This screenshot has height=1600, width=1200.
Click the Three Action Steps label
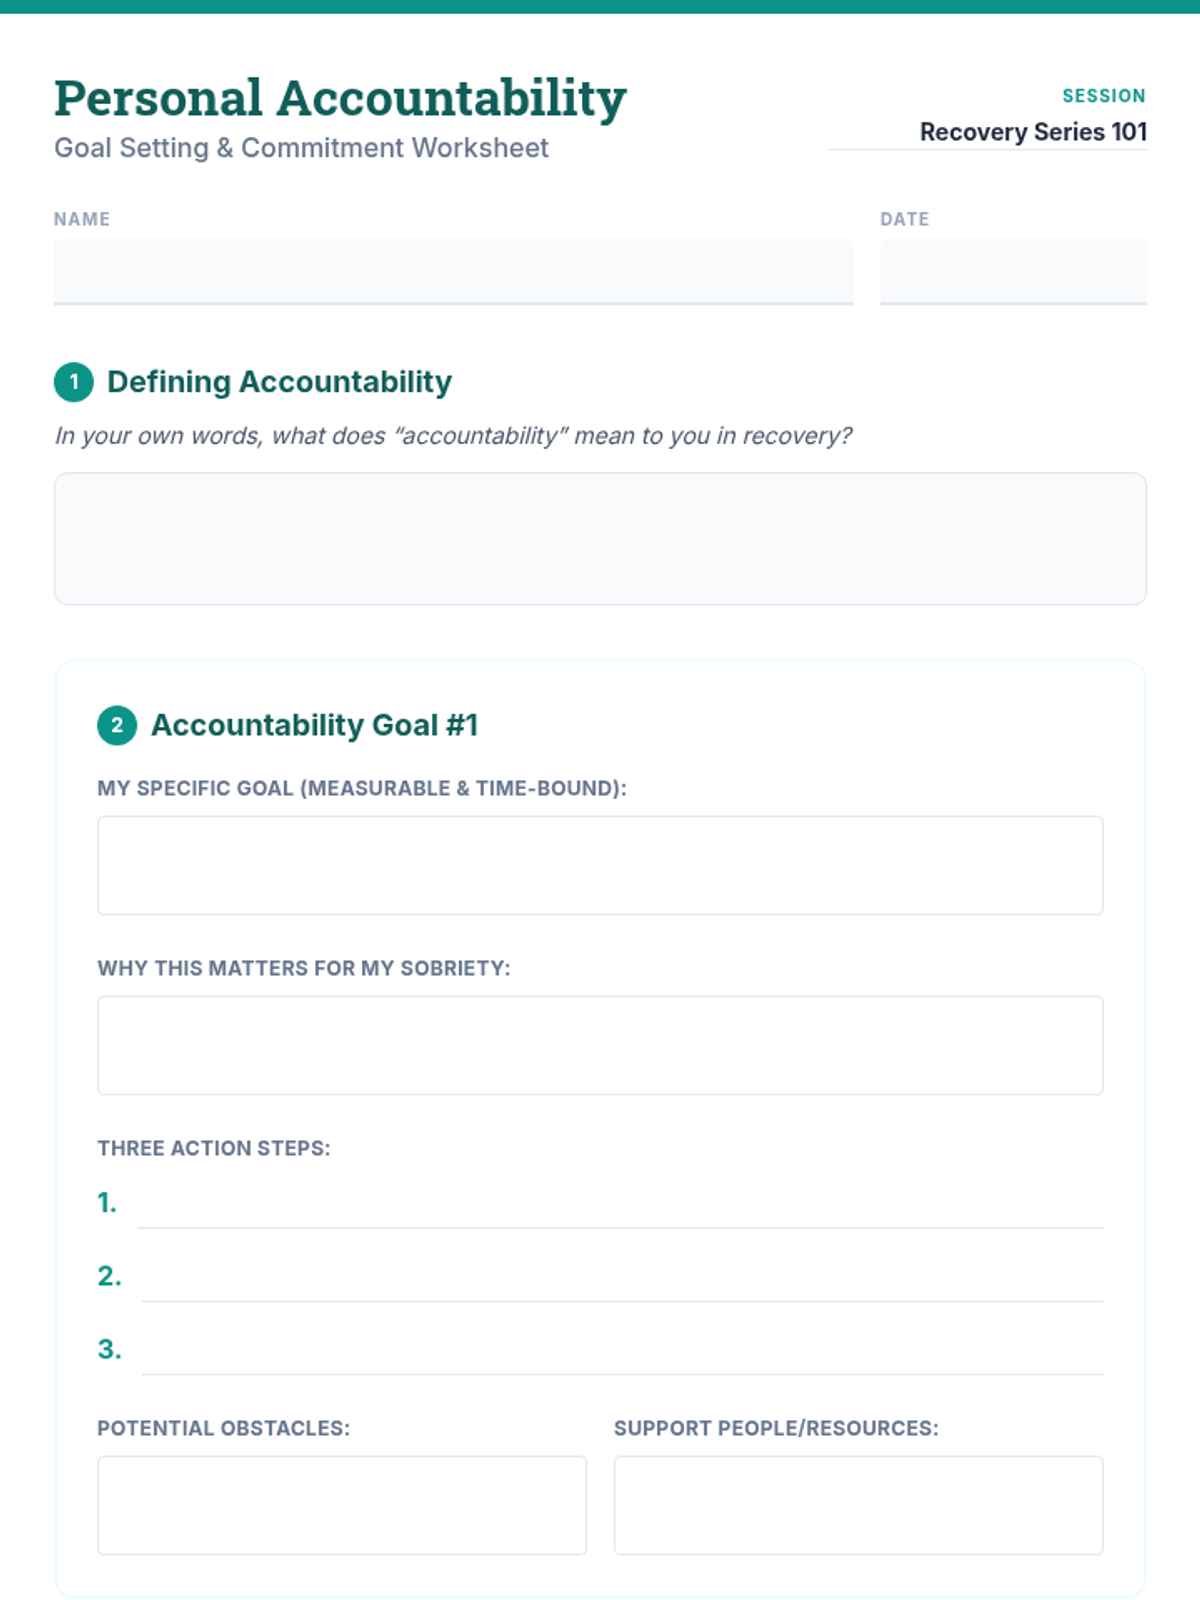coord(213,1148)
